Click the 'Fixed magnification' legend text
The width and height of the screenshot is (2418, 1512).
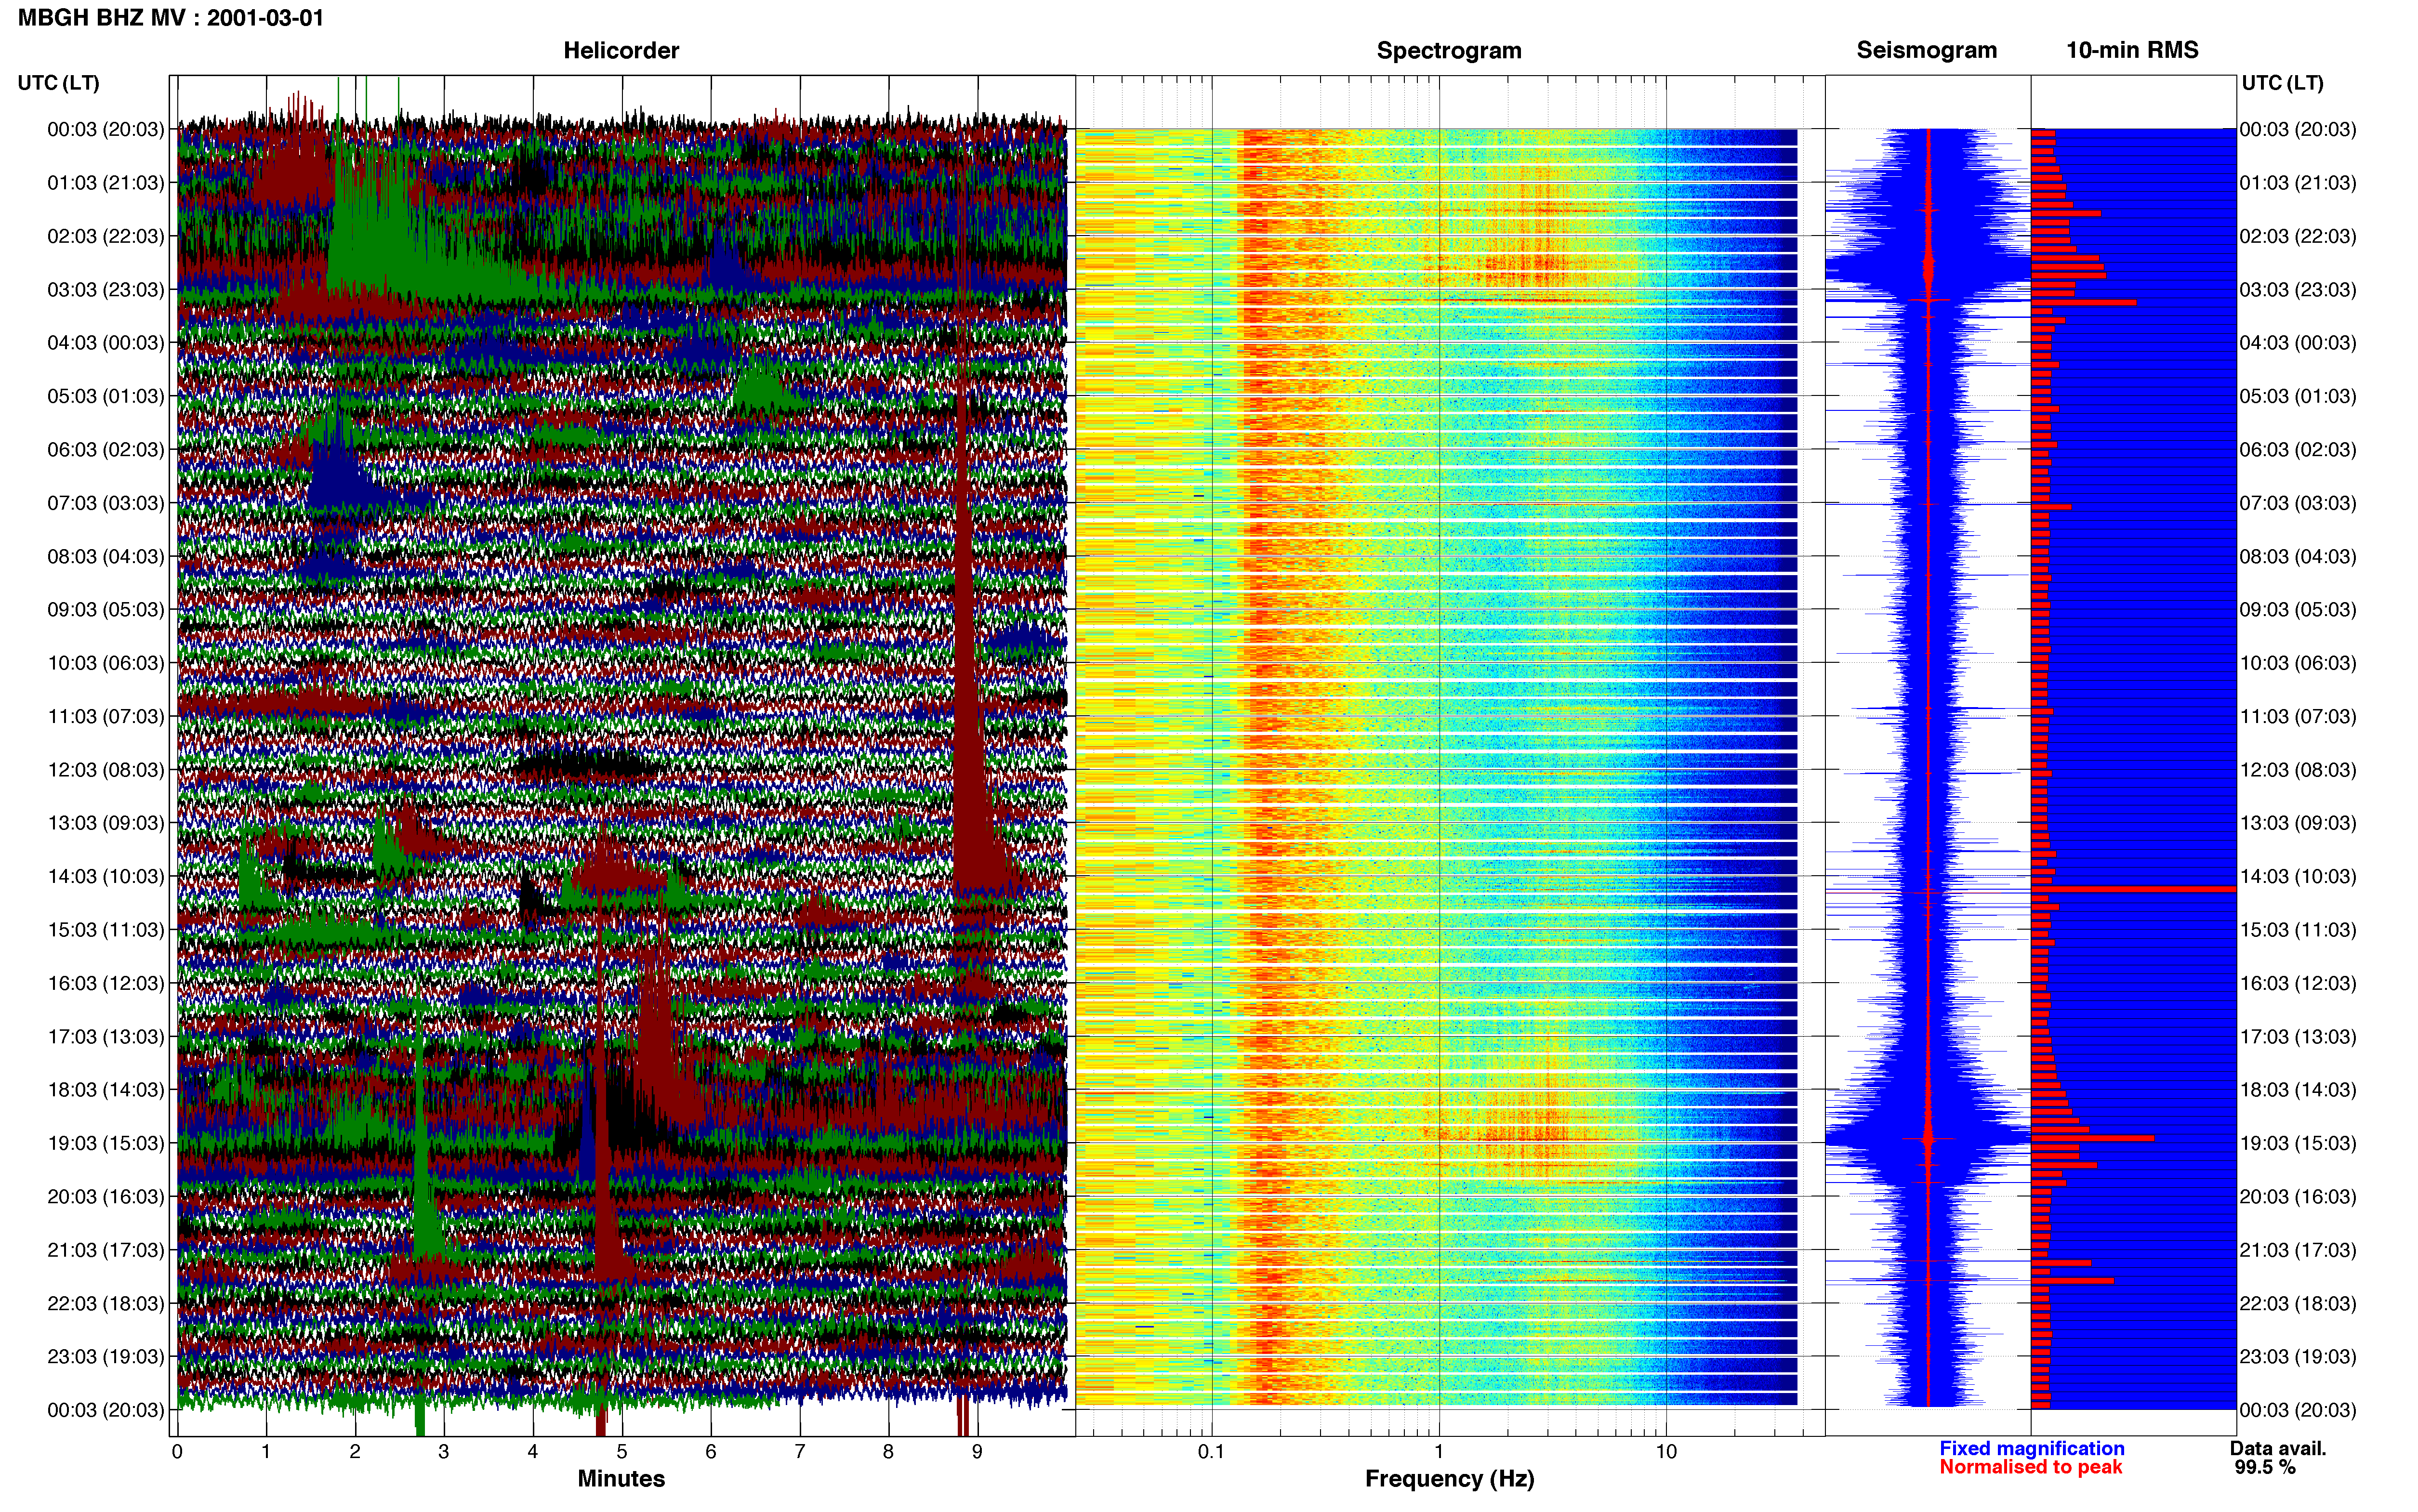[2031, 1448]
